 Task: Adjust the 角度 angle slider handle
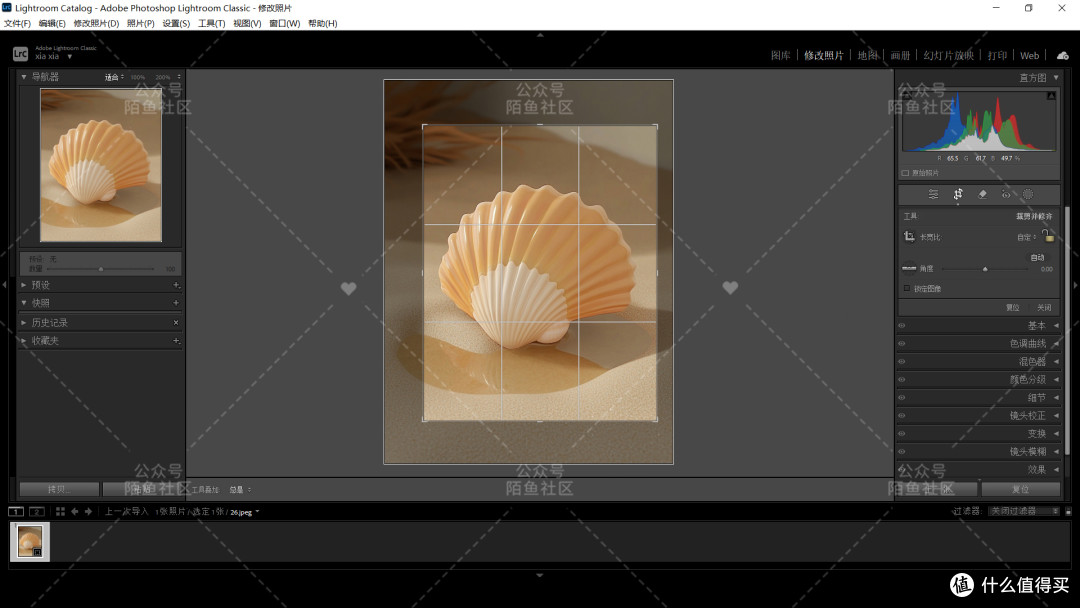pos(985,269)
